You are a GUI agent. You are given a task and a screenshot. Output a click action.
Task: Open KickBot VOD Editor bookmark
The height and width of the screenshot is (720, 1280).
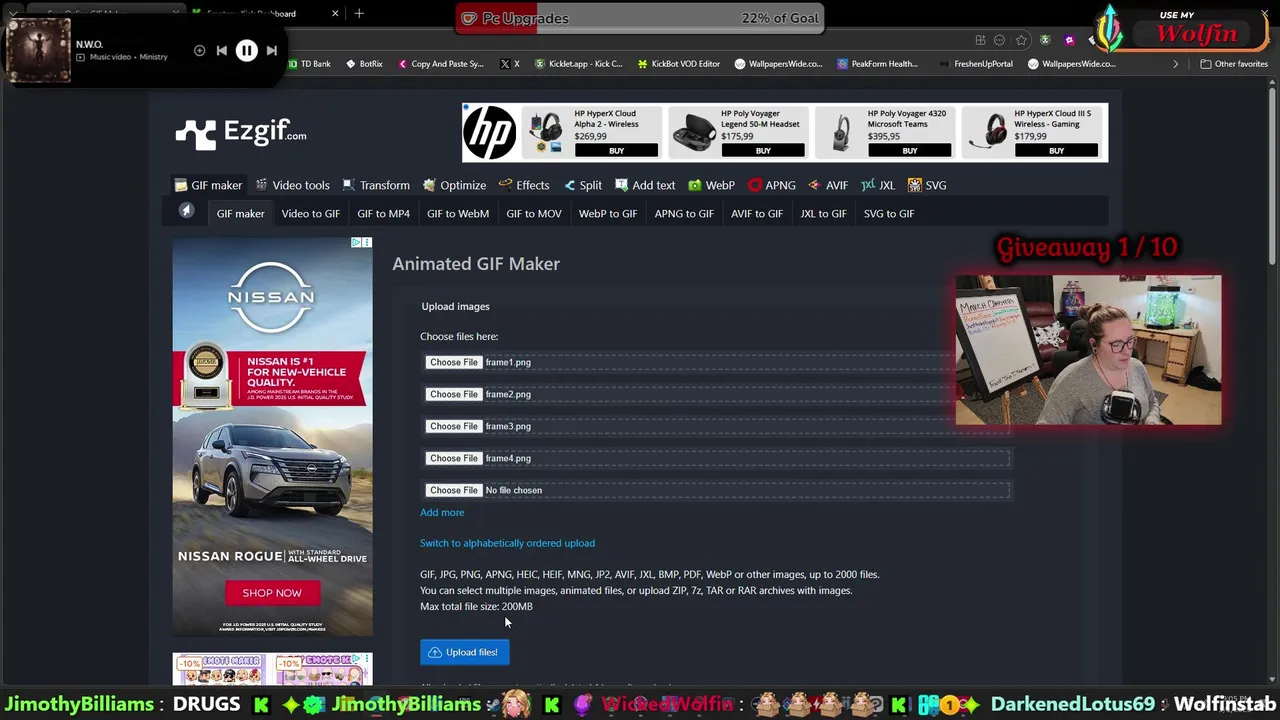tap(677, 64)
